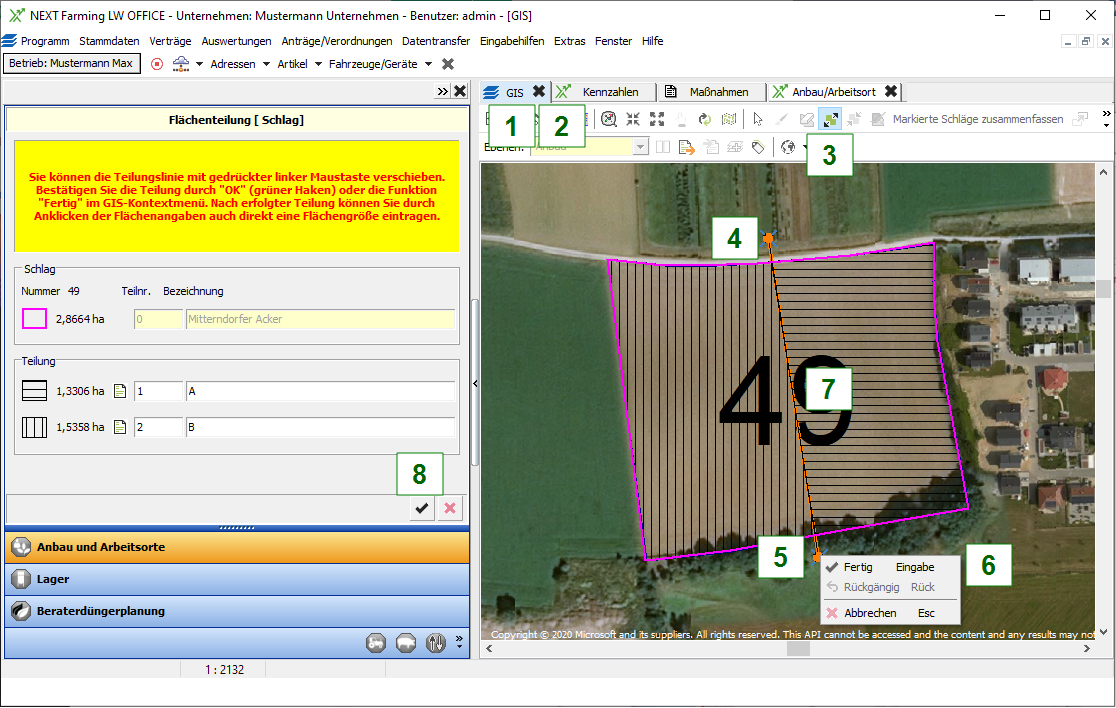
Task: Switch to the Kennzahlen tab
Action: 609,92
